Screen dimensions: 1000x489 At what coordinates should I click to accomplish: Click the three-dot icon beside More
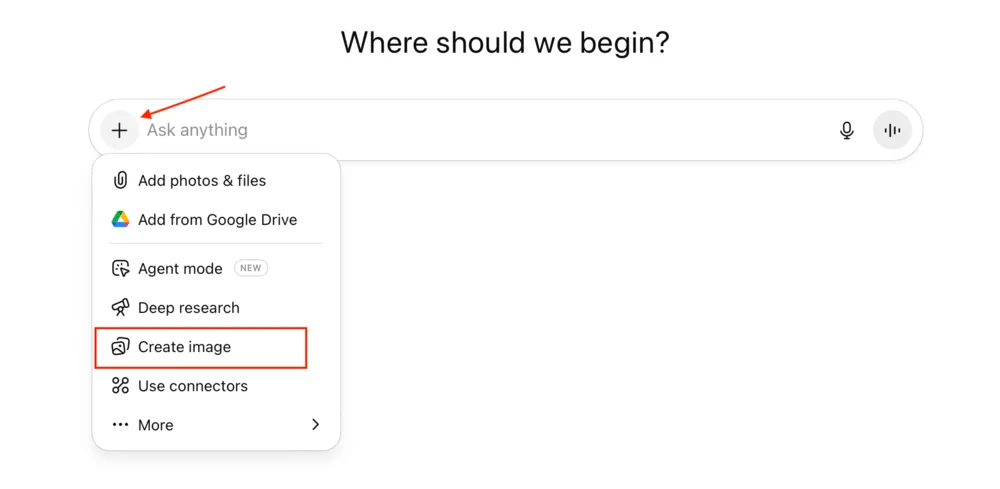(x=120, y=425)
